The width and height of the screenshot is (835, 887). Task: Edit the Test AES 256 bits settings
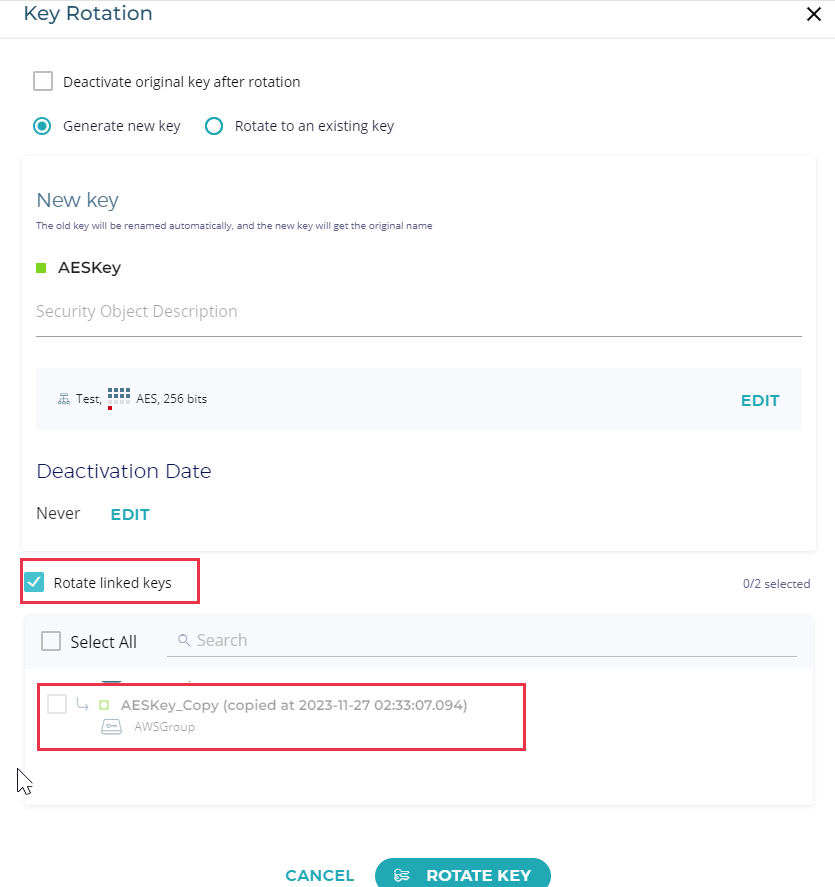coord(759,400)
